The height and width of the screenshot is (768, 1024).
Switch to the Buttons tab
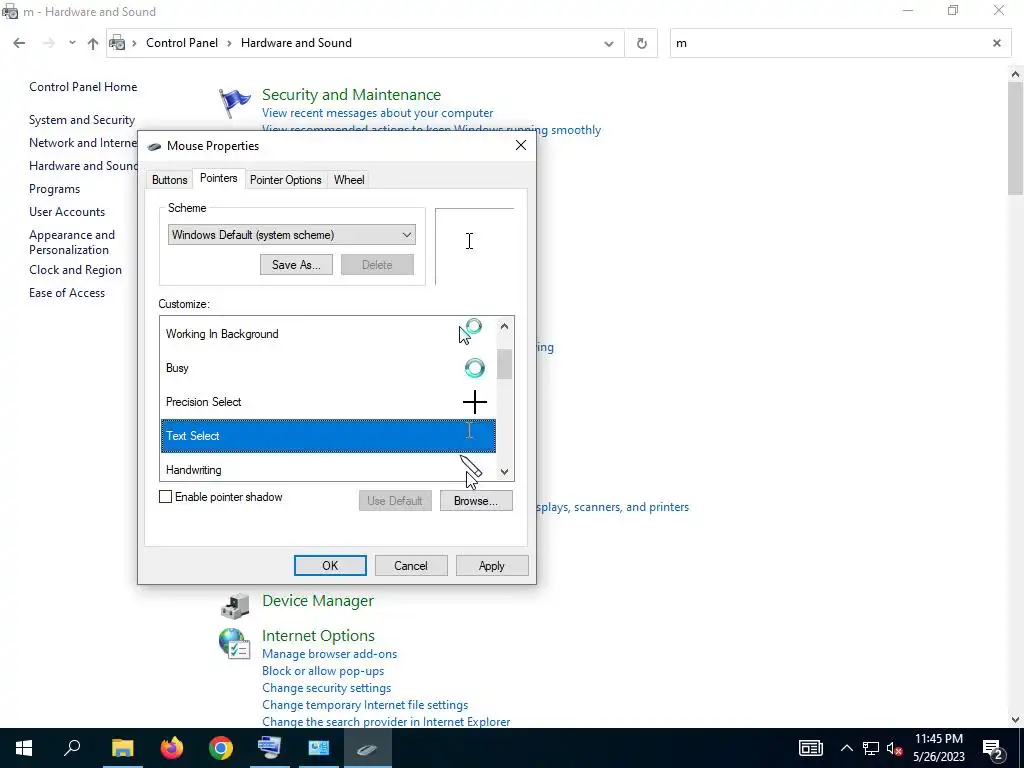(170, 180)
